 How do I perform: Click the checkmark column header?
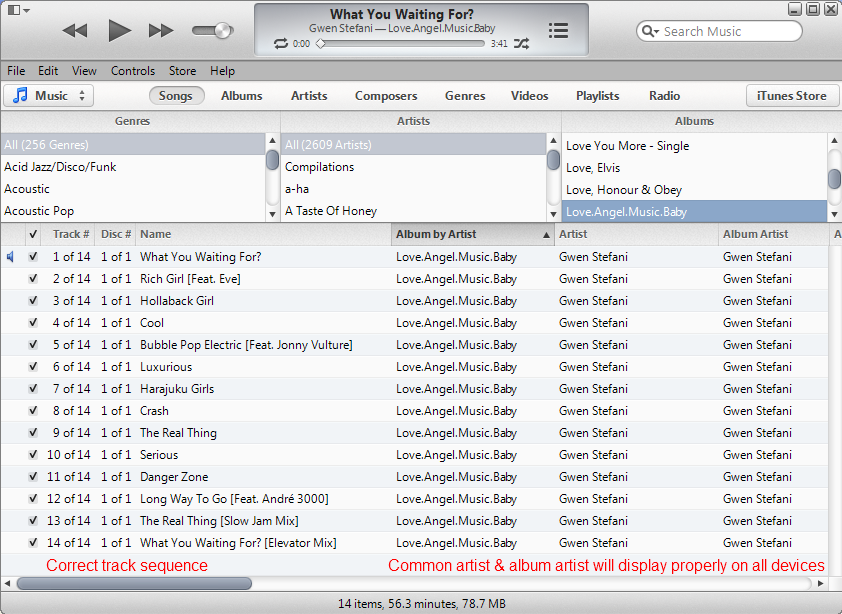point(33,234)
